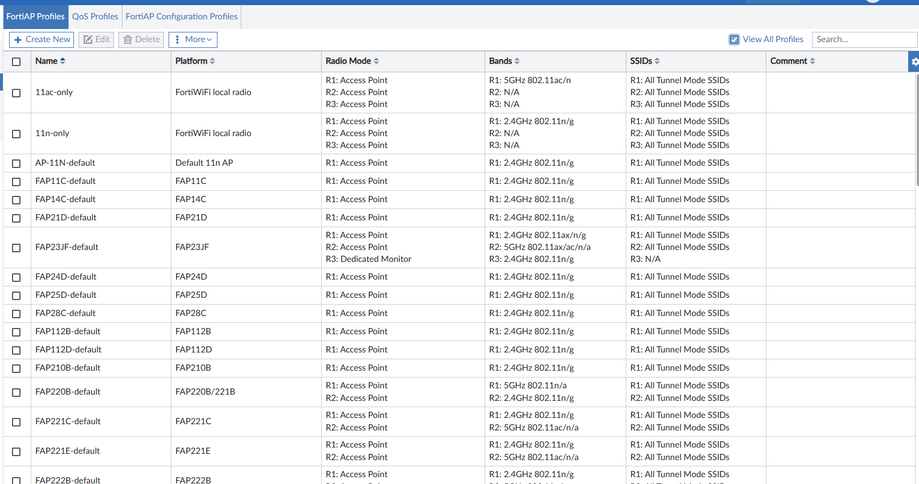Check the FAP25D-default row checkbox
This screenshot has height=484, width=919.
[16, 295]
